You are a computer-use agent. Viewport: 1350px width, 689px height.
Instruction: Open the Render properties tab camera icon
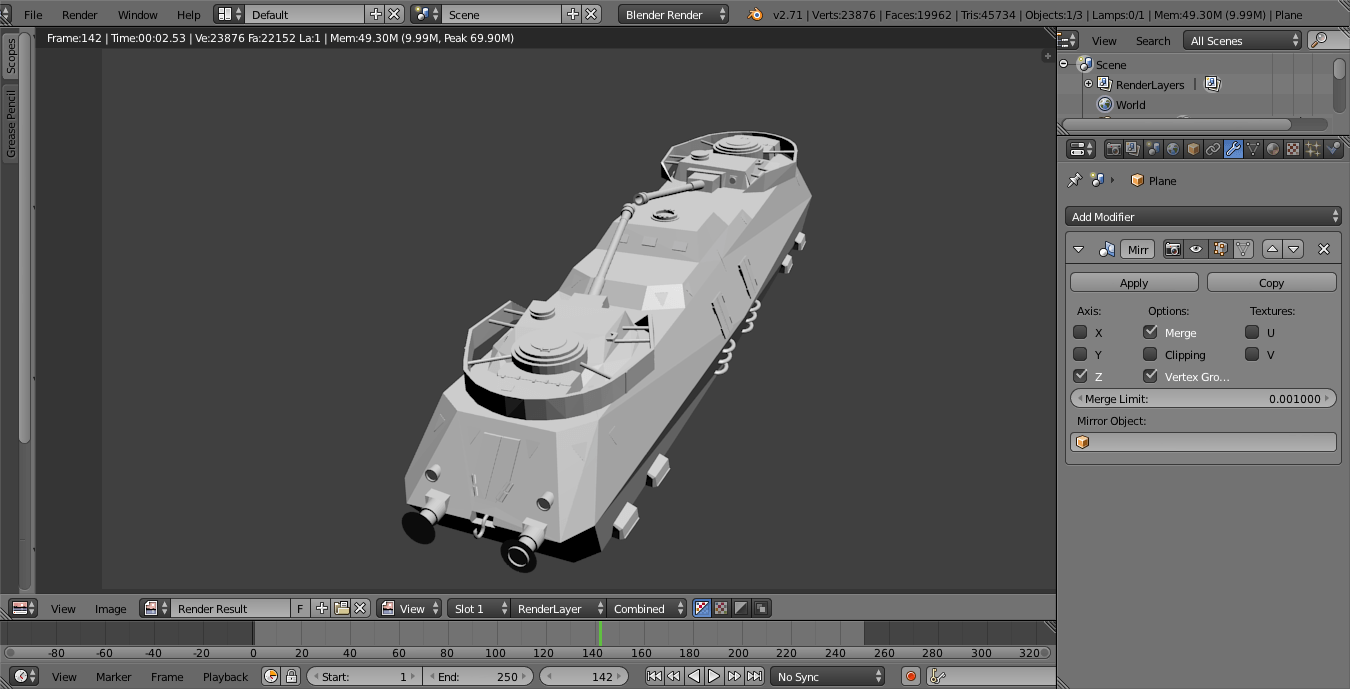click(x=1113, y=149)
